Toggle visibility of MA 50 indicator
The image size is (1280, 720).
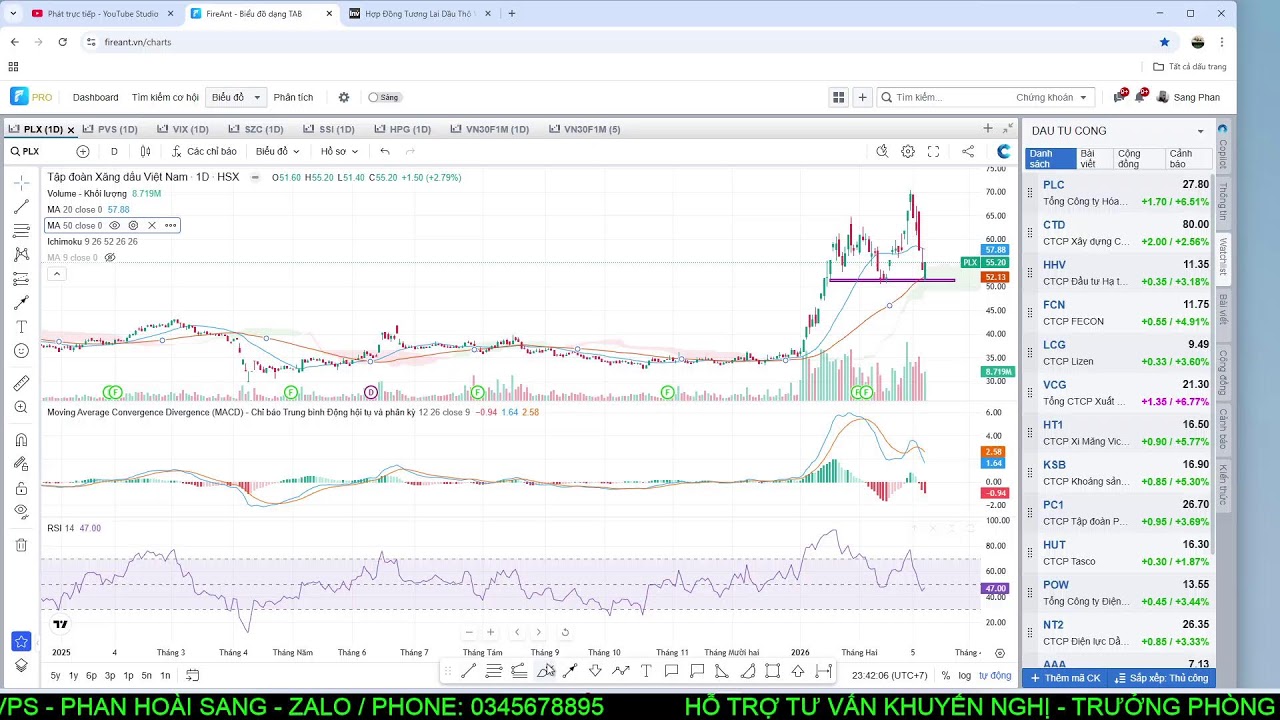pos(114,225)
